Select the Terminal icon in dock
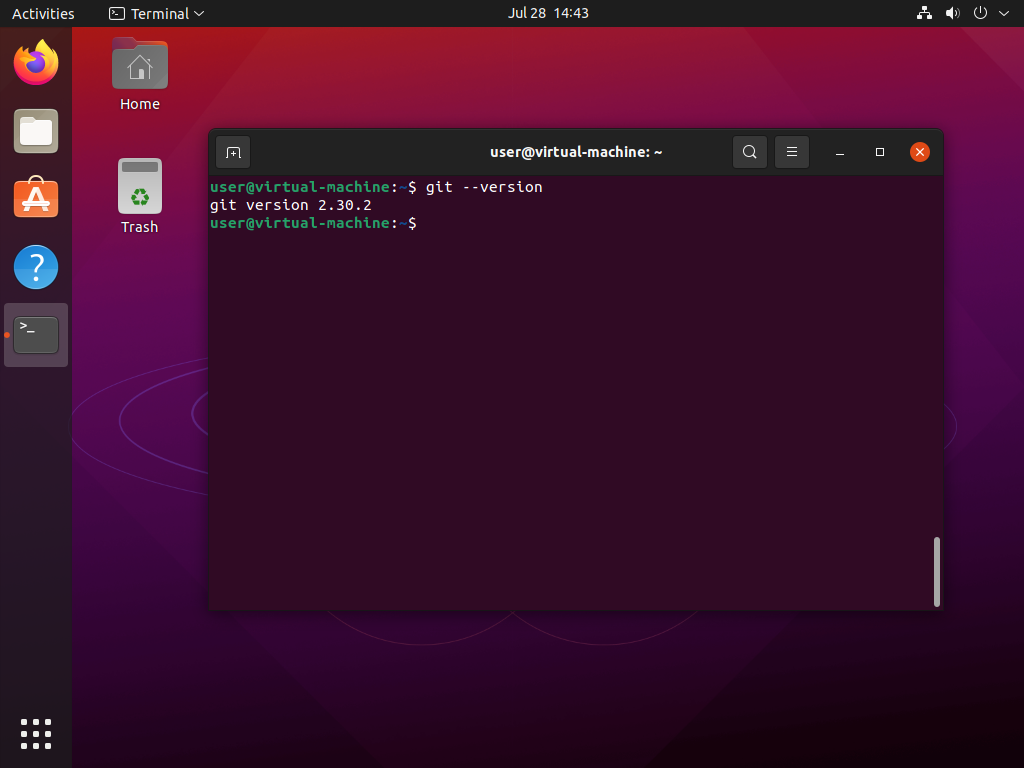The image size is (1024, 768). pyautogui.click(x=36, y=335)
